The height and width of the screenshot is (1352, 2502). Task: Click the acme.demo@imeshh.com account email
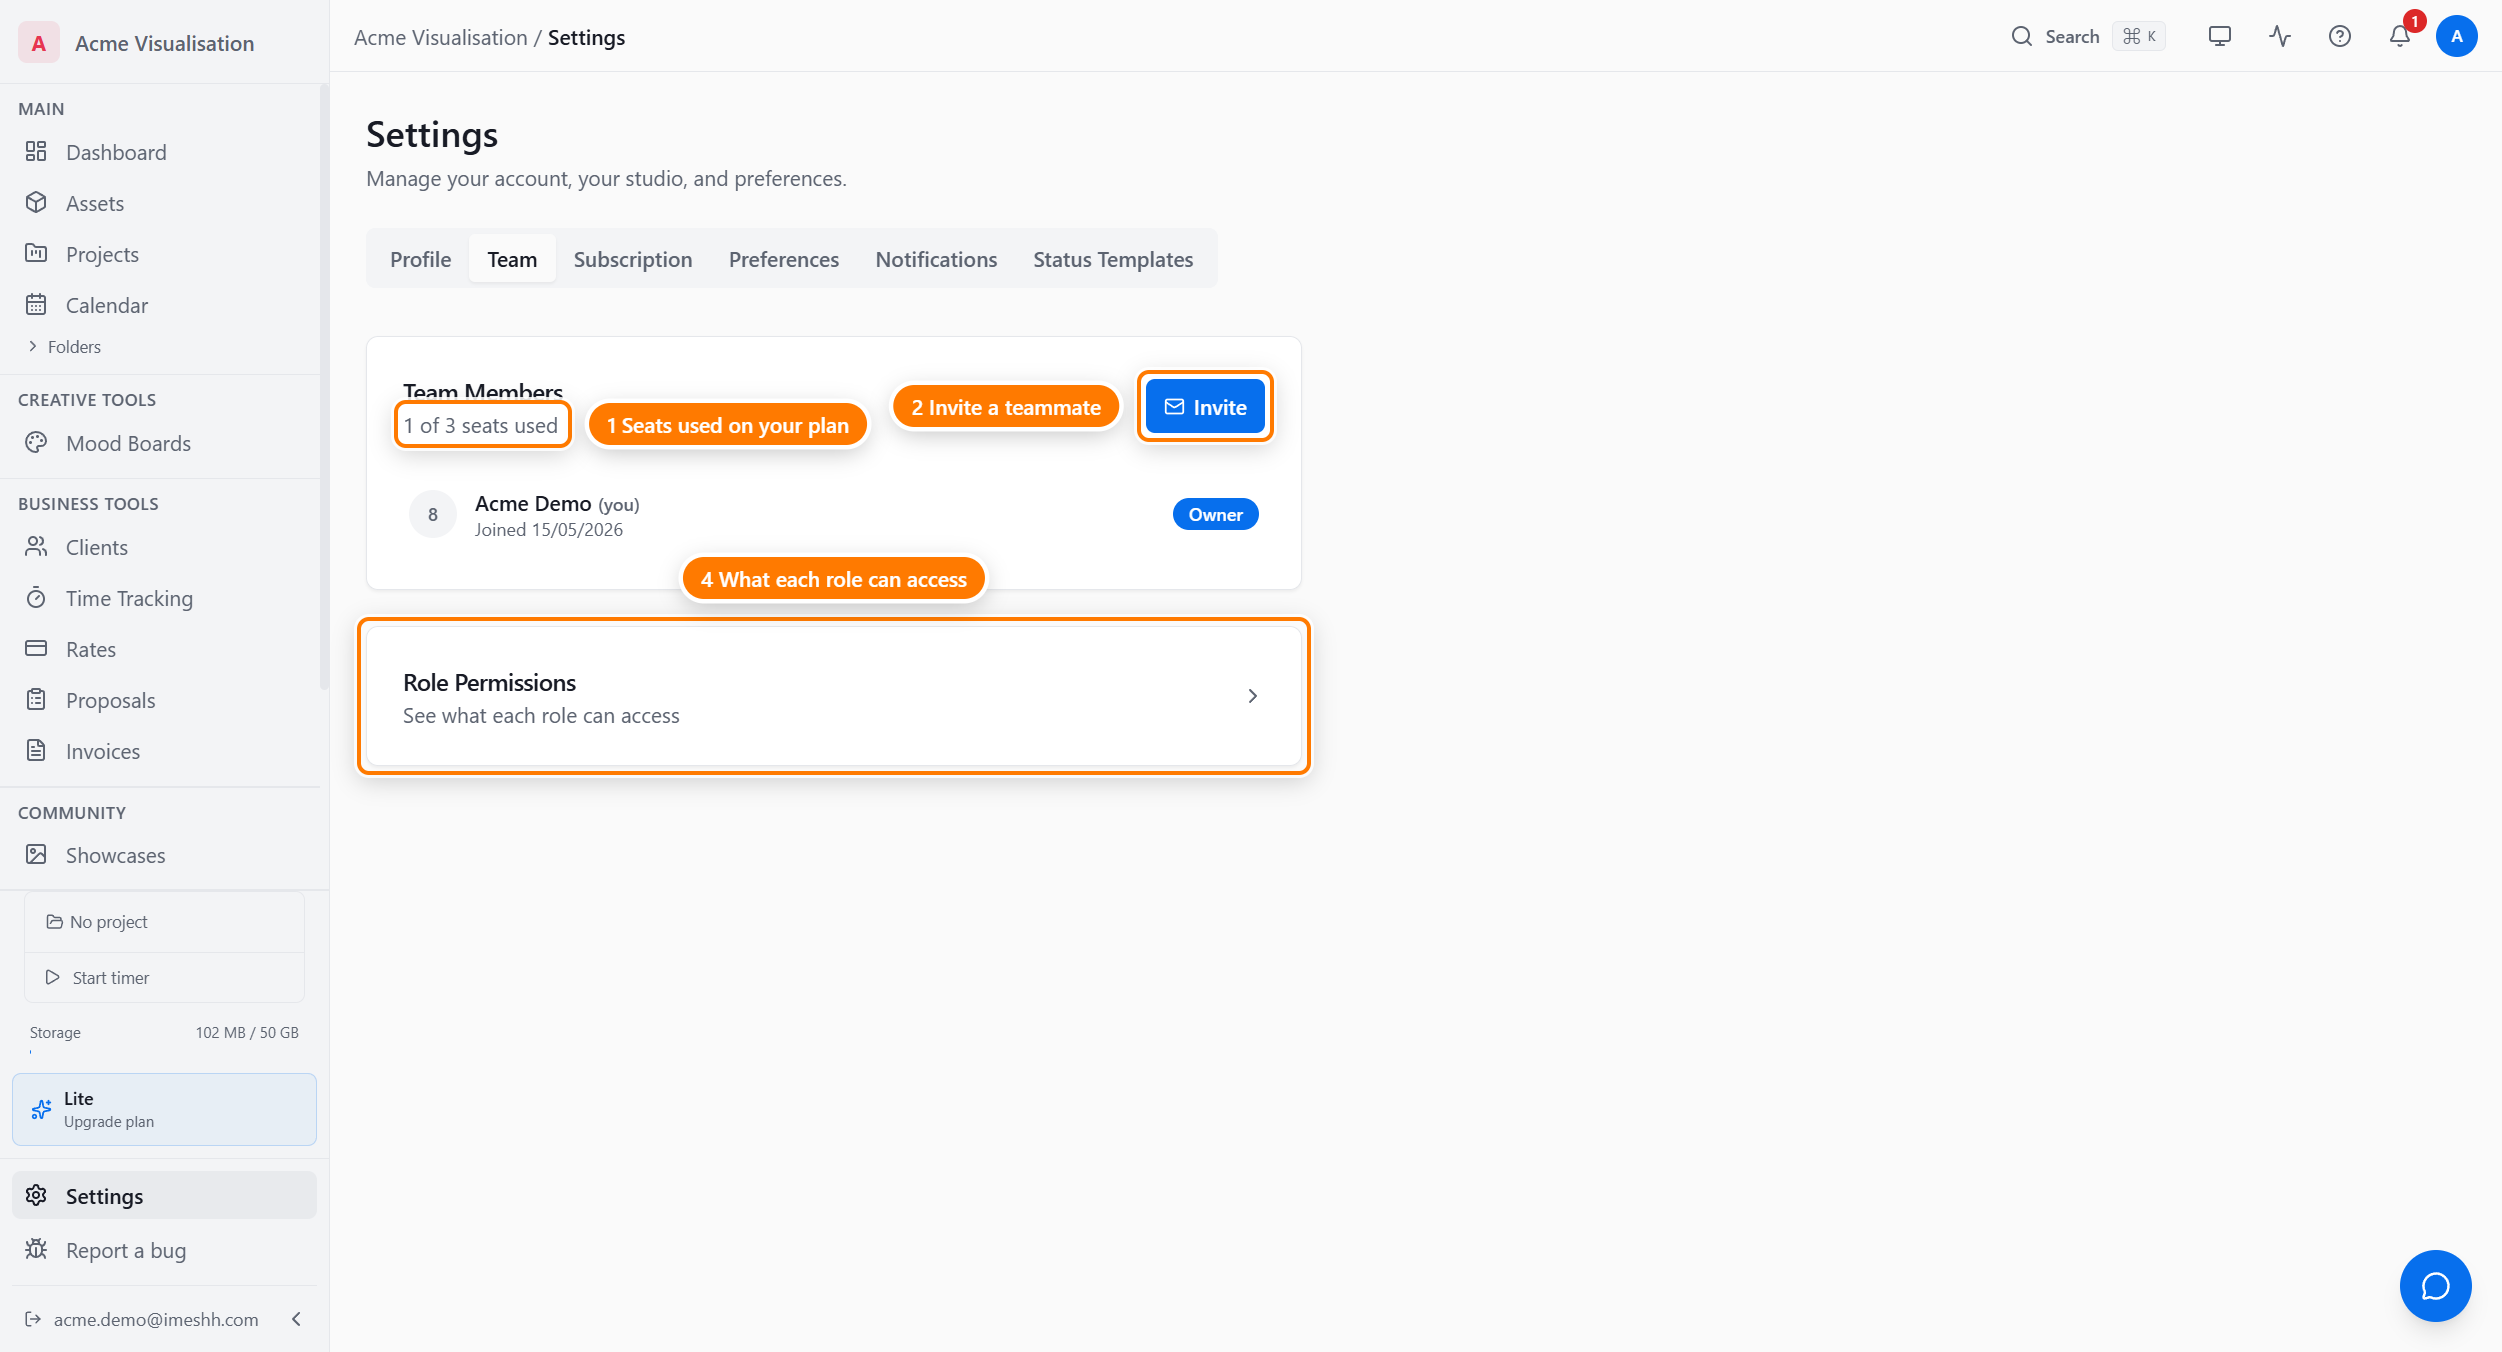tap(156, 1319)
